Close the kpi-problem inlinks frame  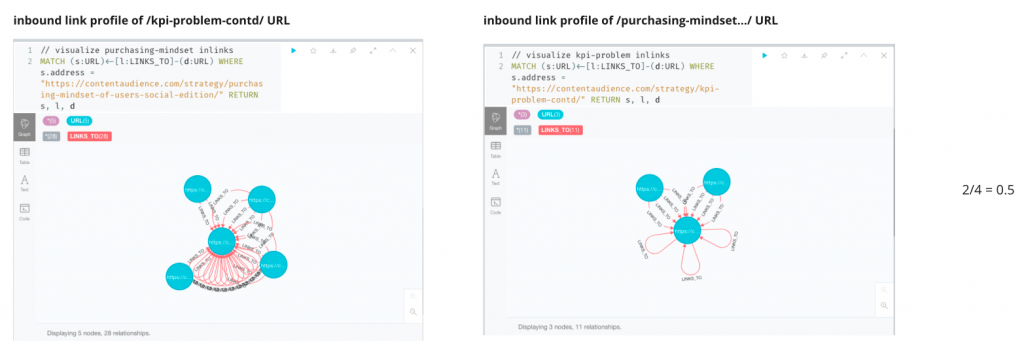coord(883,56)
